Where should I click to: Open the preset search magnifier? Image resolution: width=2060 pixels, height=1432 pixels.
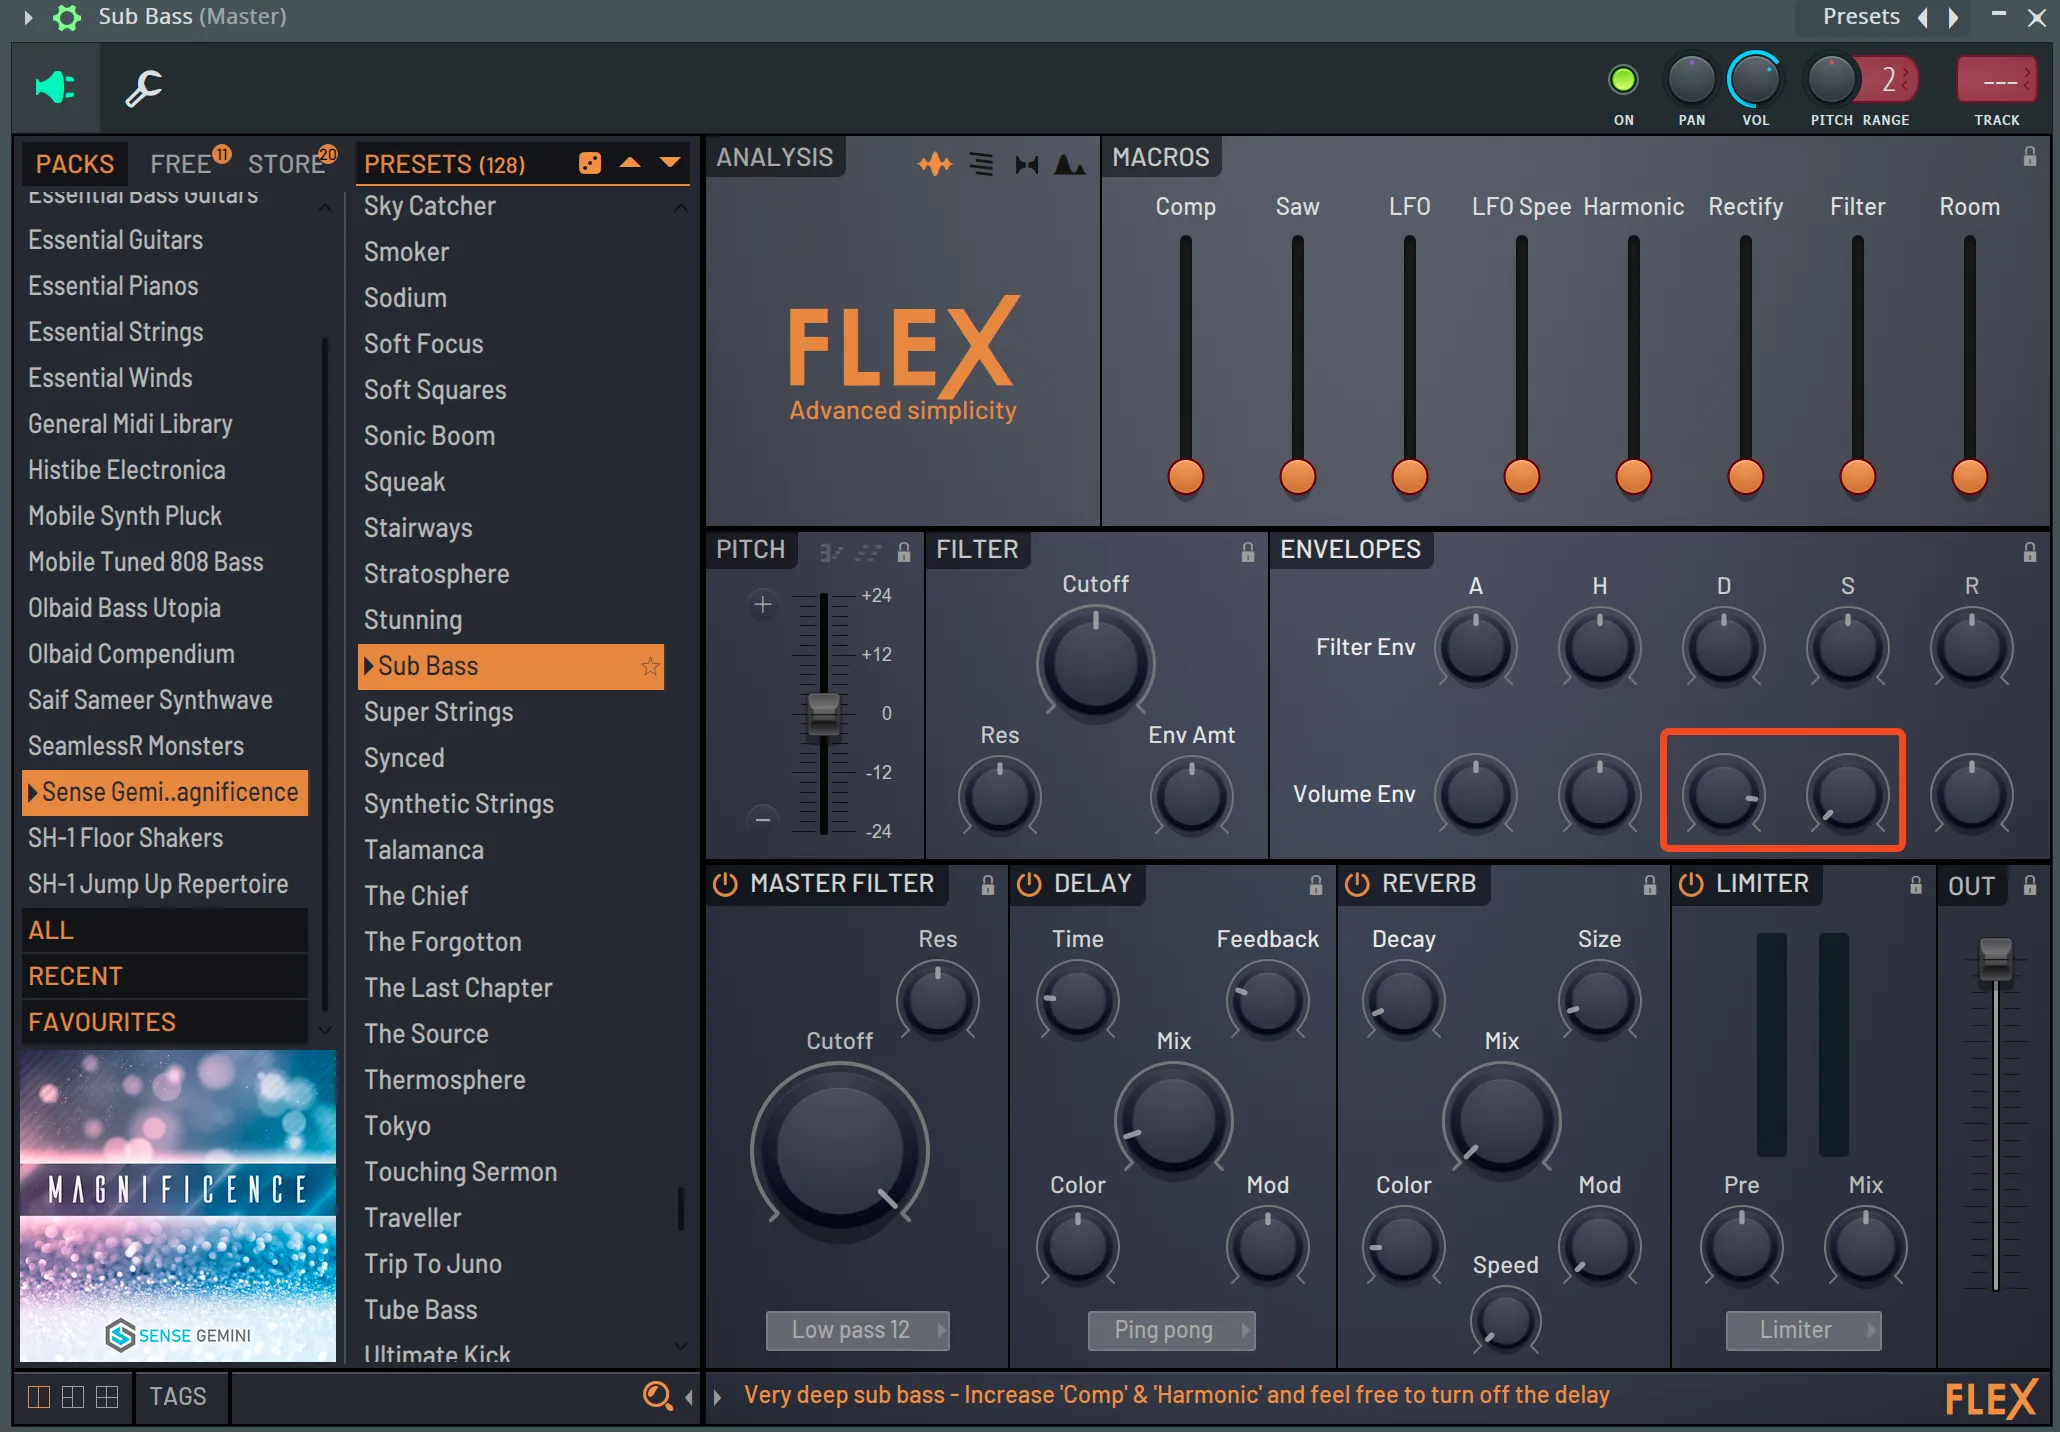click(657, 1395)
